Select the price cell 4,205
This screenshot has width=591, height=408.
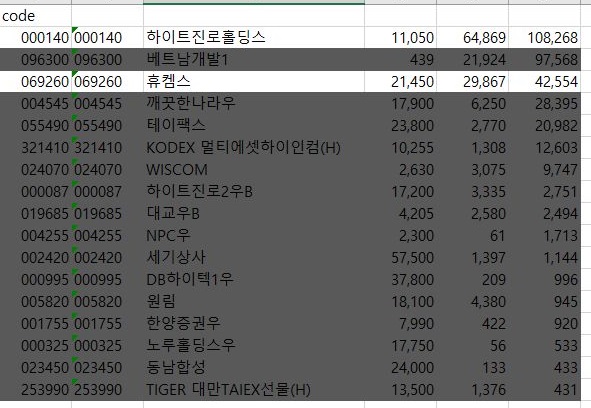click(401, 213)
